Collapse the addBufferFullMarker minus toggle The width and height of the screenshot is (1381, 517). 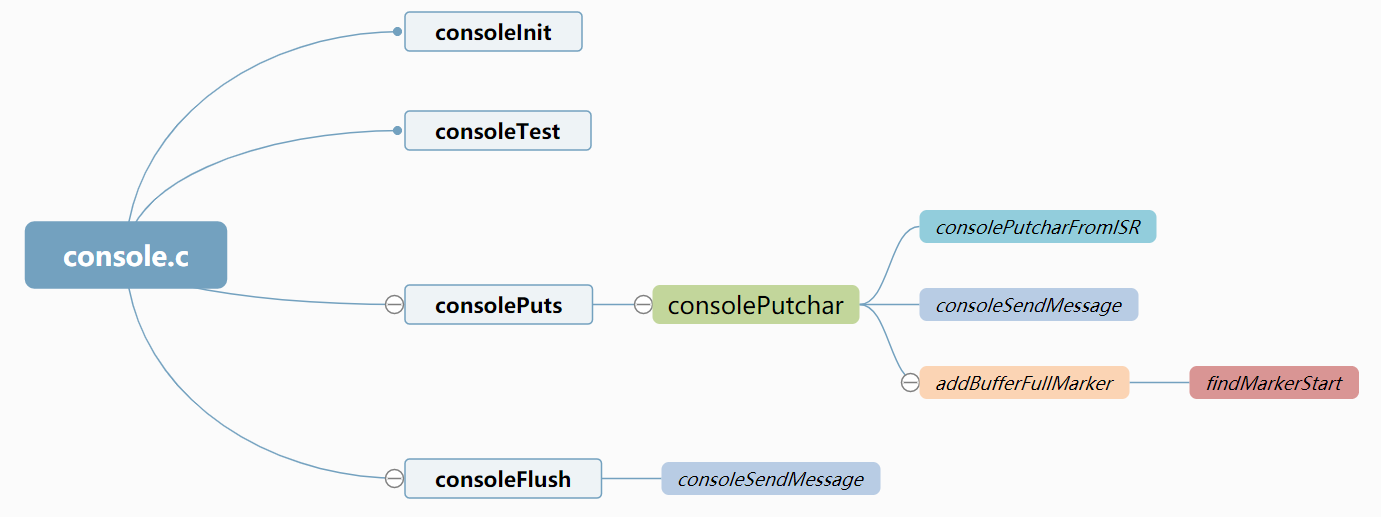point(909,382)
